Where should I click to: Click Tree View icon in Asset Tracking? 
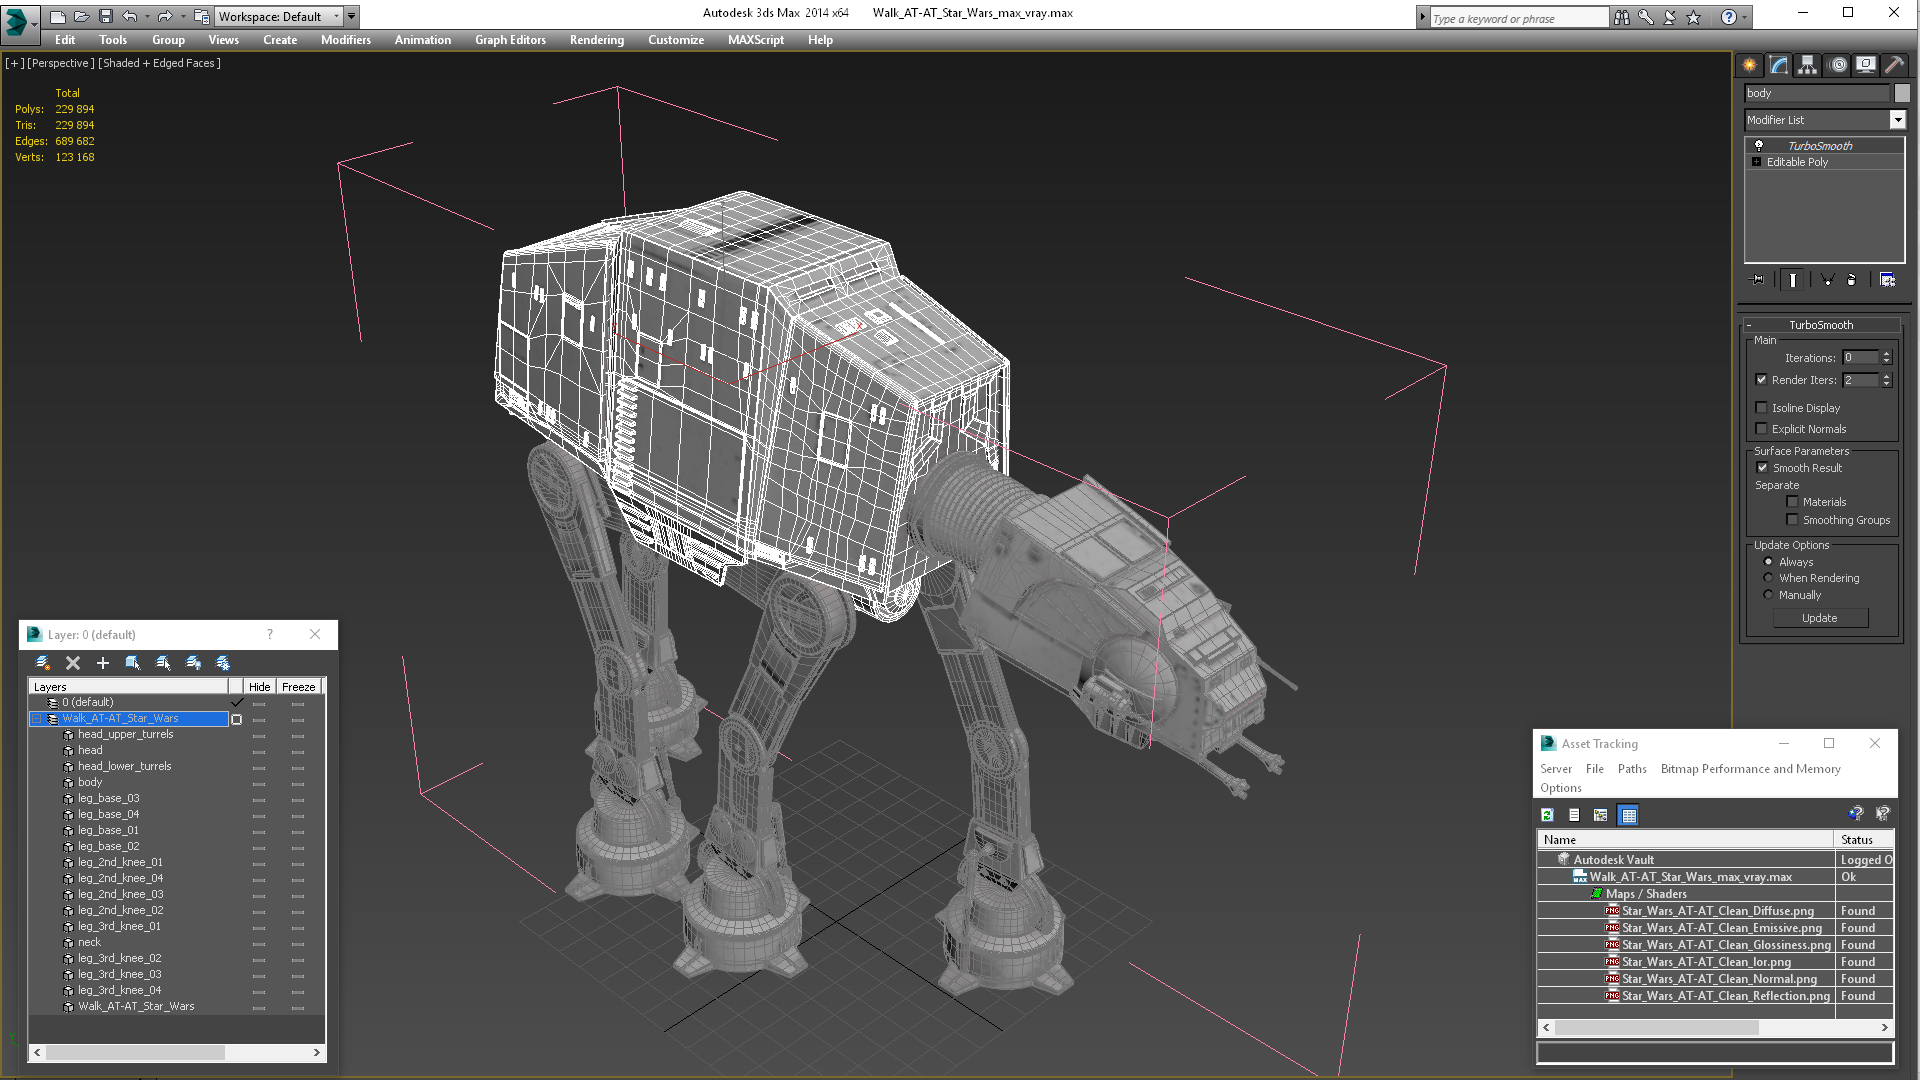(1601, 815)
